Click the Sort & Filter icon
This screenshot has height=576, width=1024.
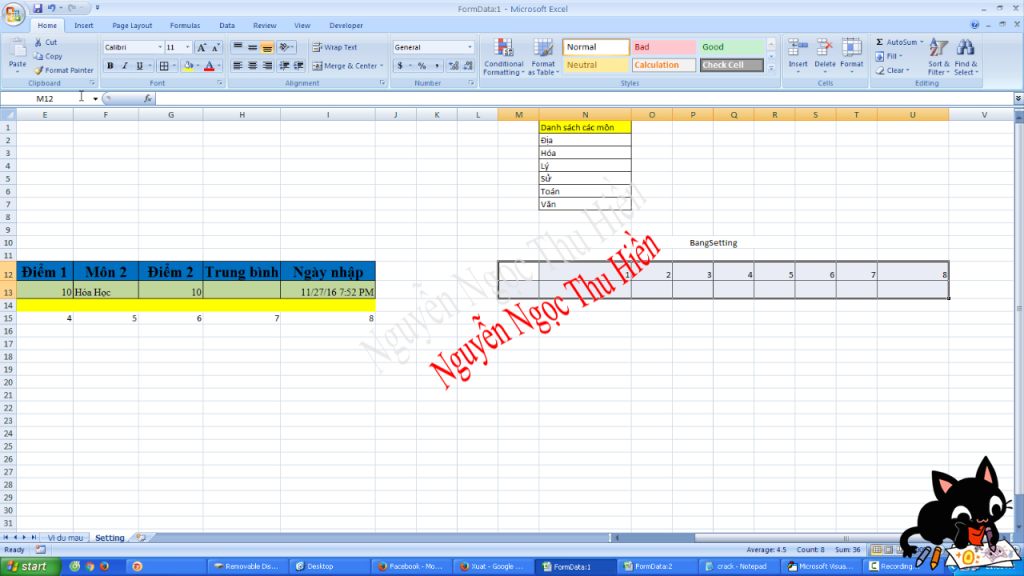coord(938,56)
